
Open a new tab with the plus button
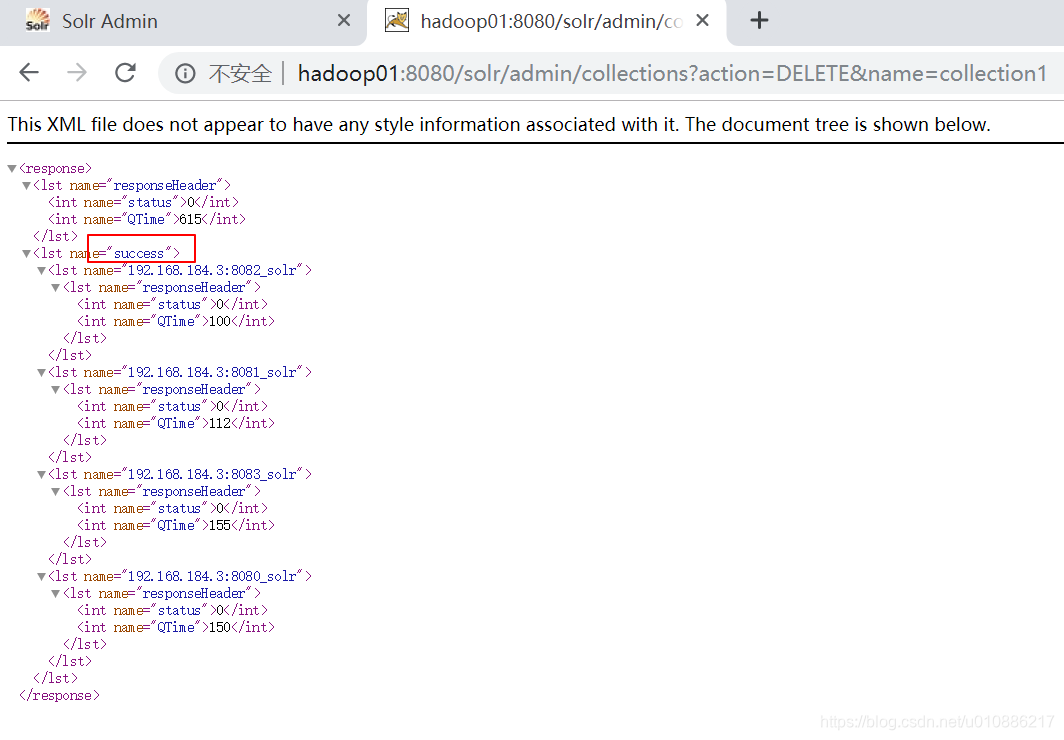[x=759, y=20]
